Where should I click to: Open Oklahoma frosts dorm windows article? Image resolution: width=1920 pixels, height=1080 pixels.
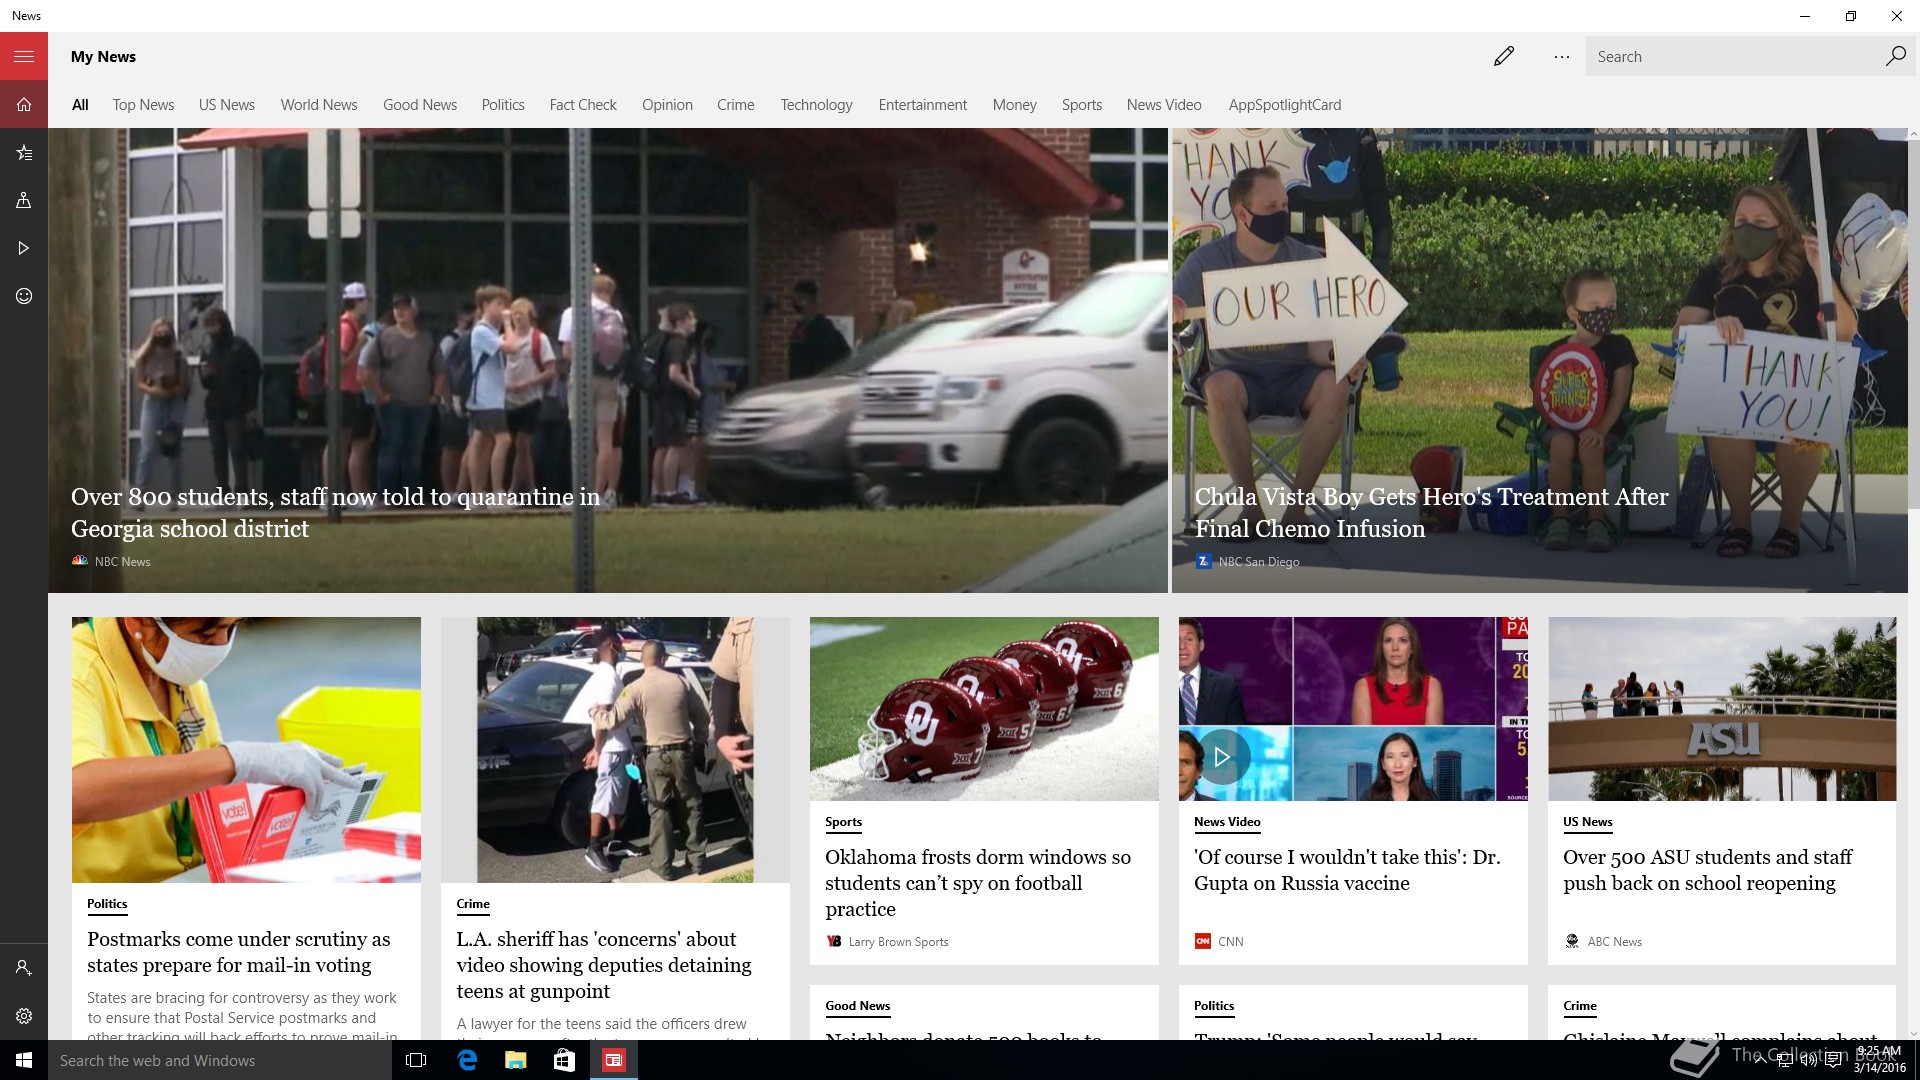978,883
